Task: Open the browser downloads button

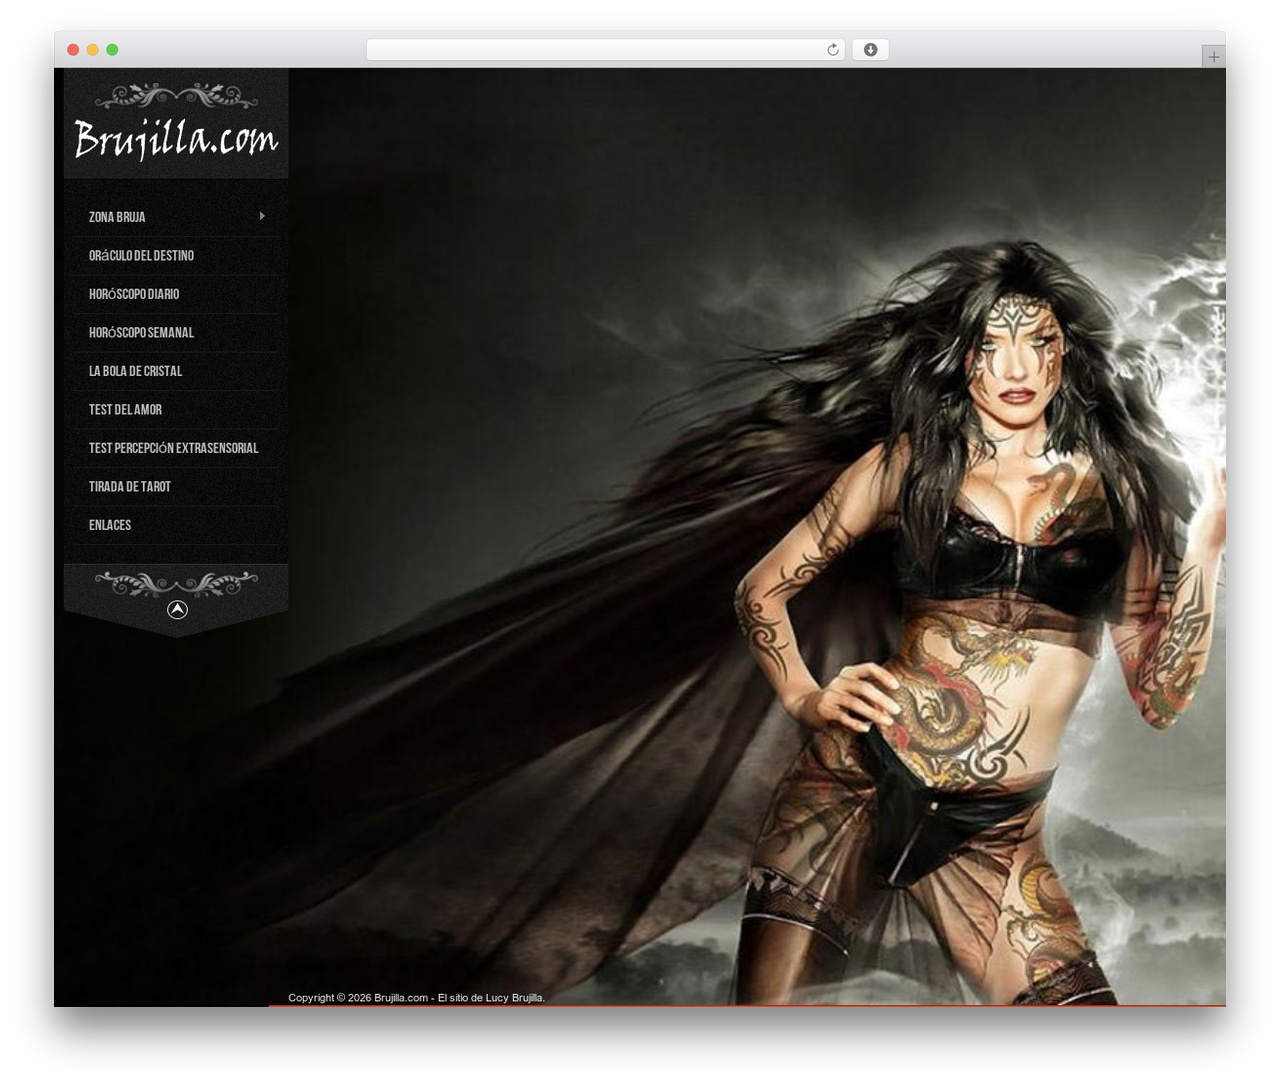Action: pos(870,50)
